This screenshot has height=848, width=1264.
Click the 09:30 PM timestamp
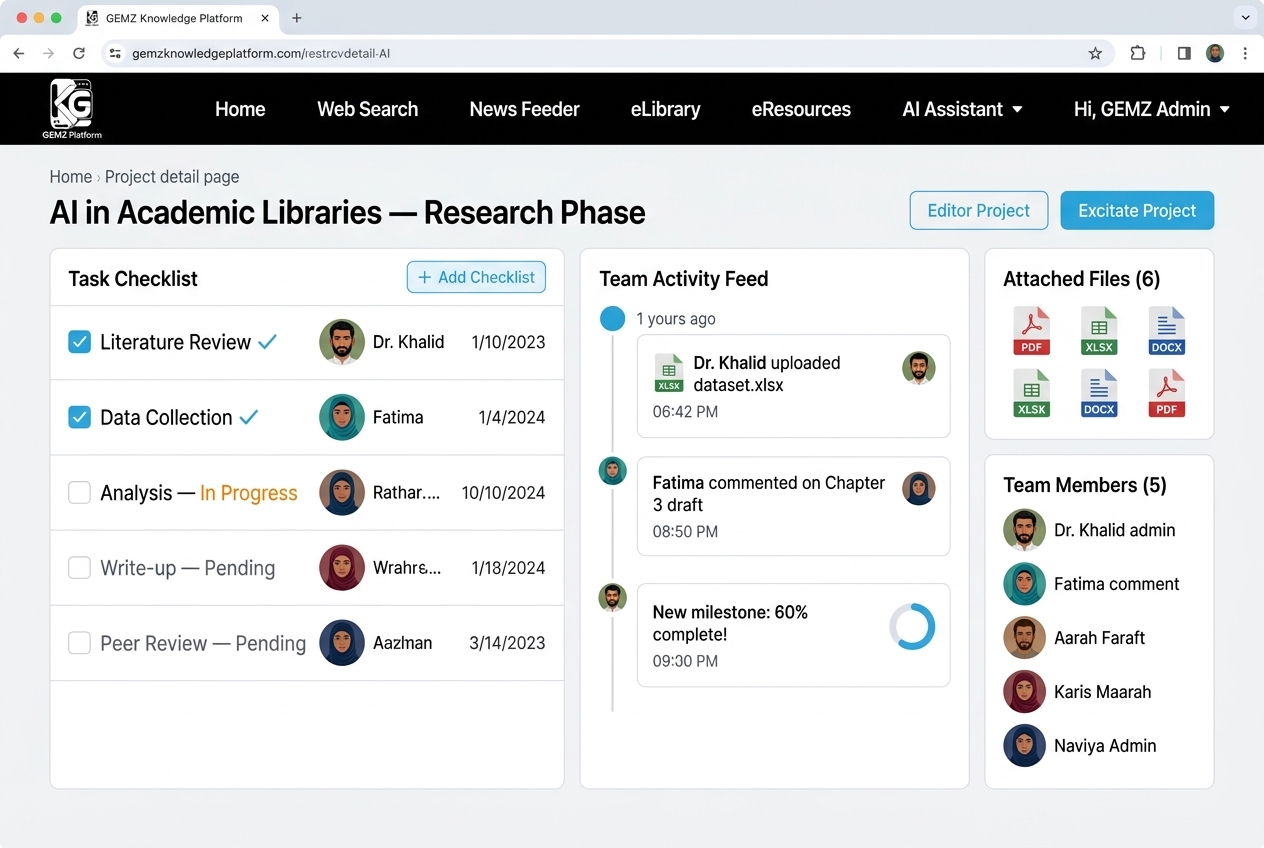[685, 661]
